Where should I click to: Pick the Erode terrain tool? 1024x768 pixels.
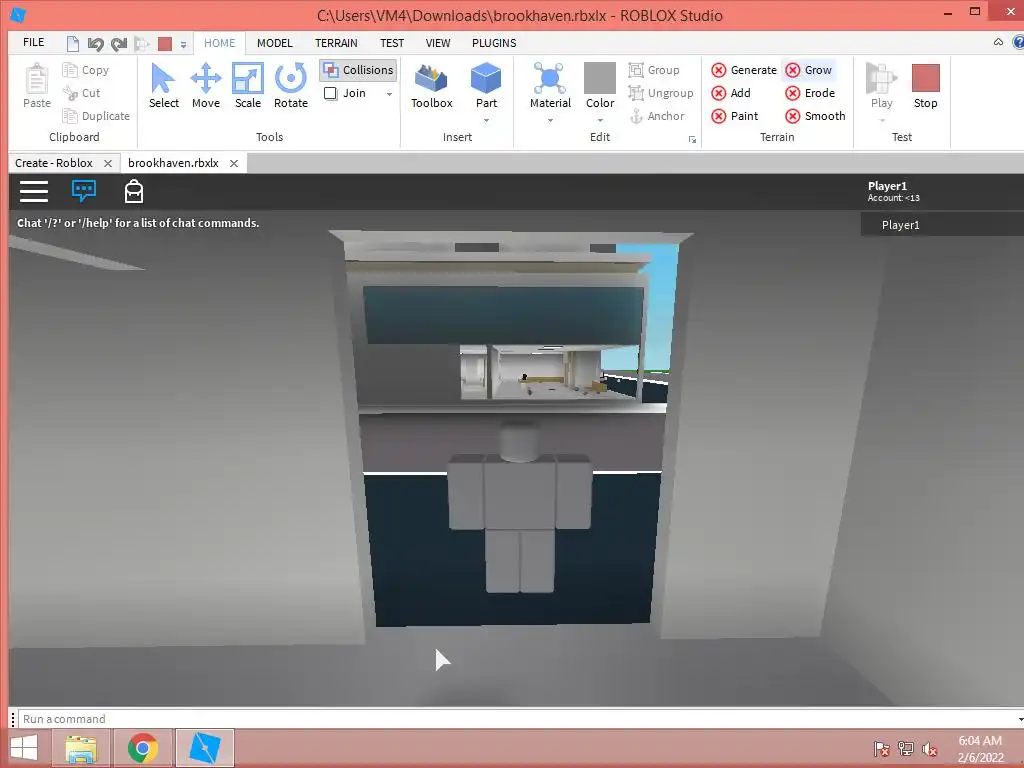pos(810,93)
